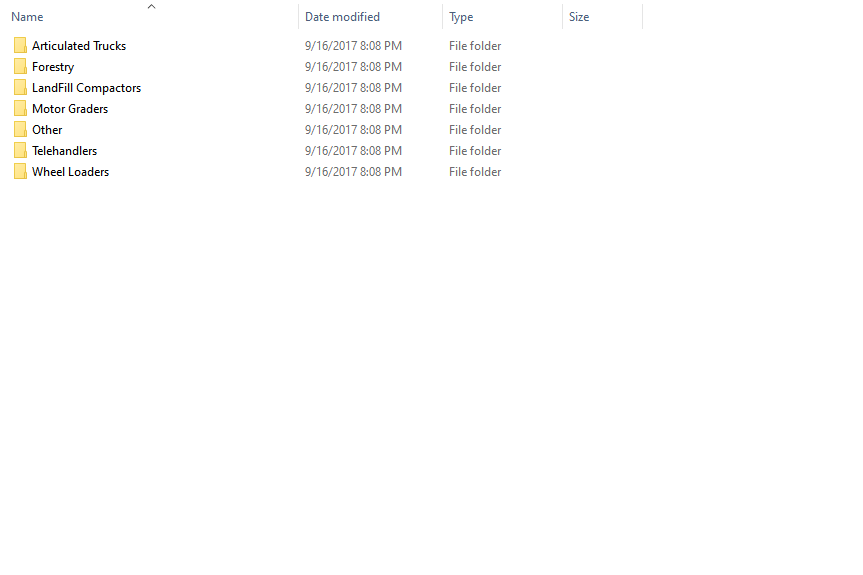Click File folder type of Other row

[x=475, y=129]
